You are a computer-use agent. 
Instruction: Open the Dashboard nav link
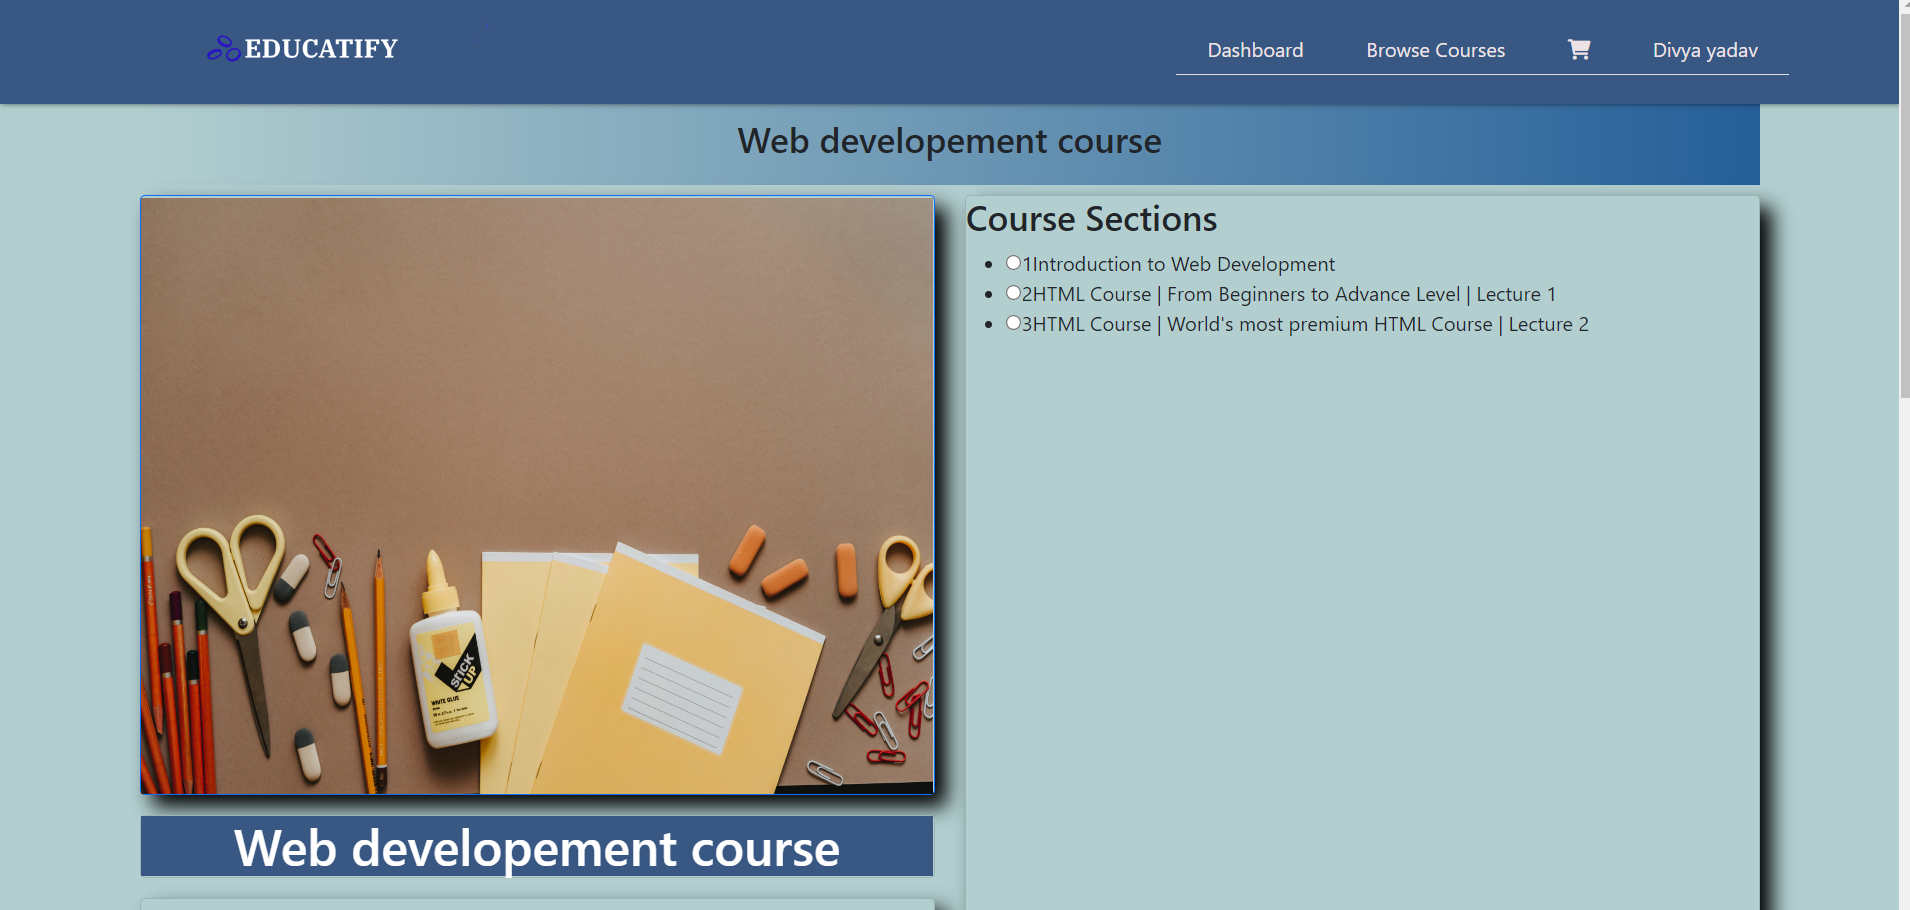point(1255,50)
